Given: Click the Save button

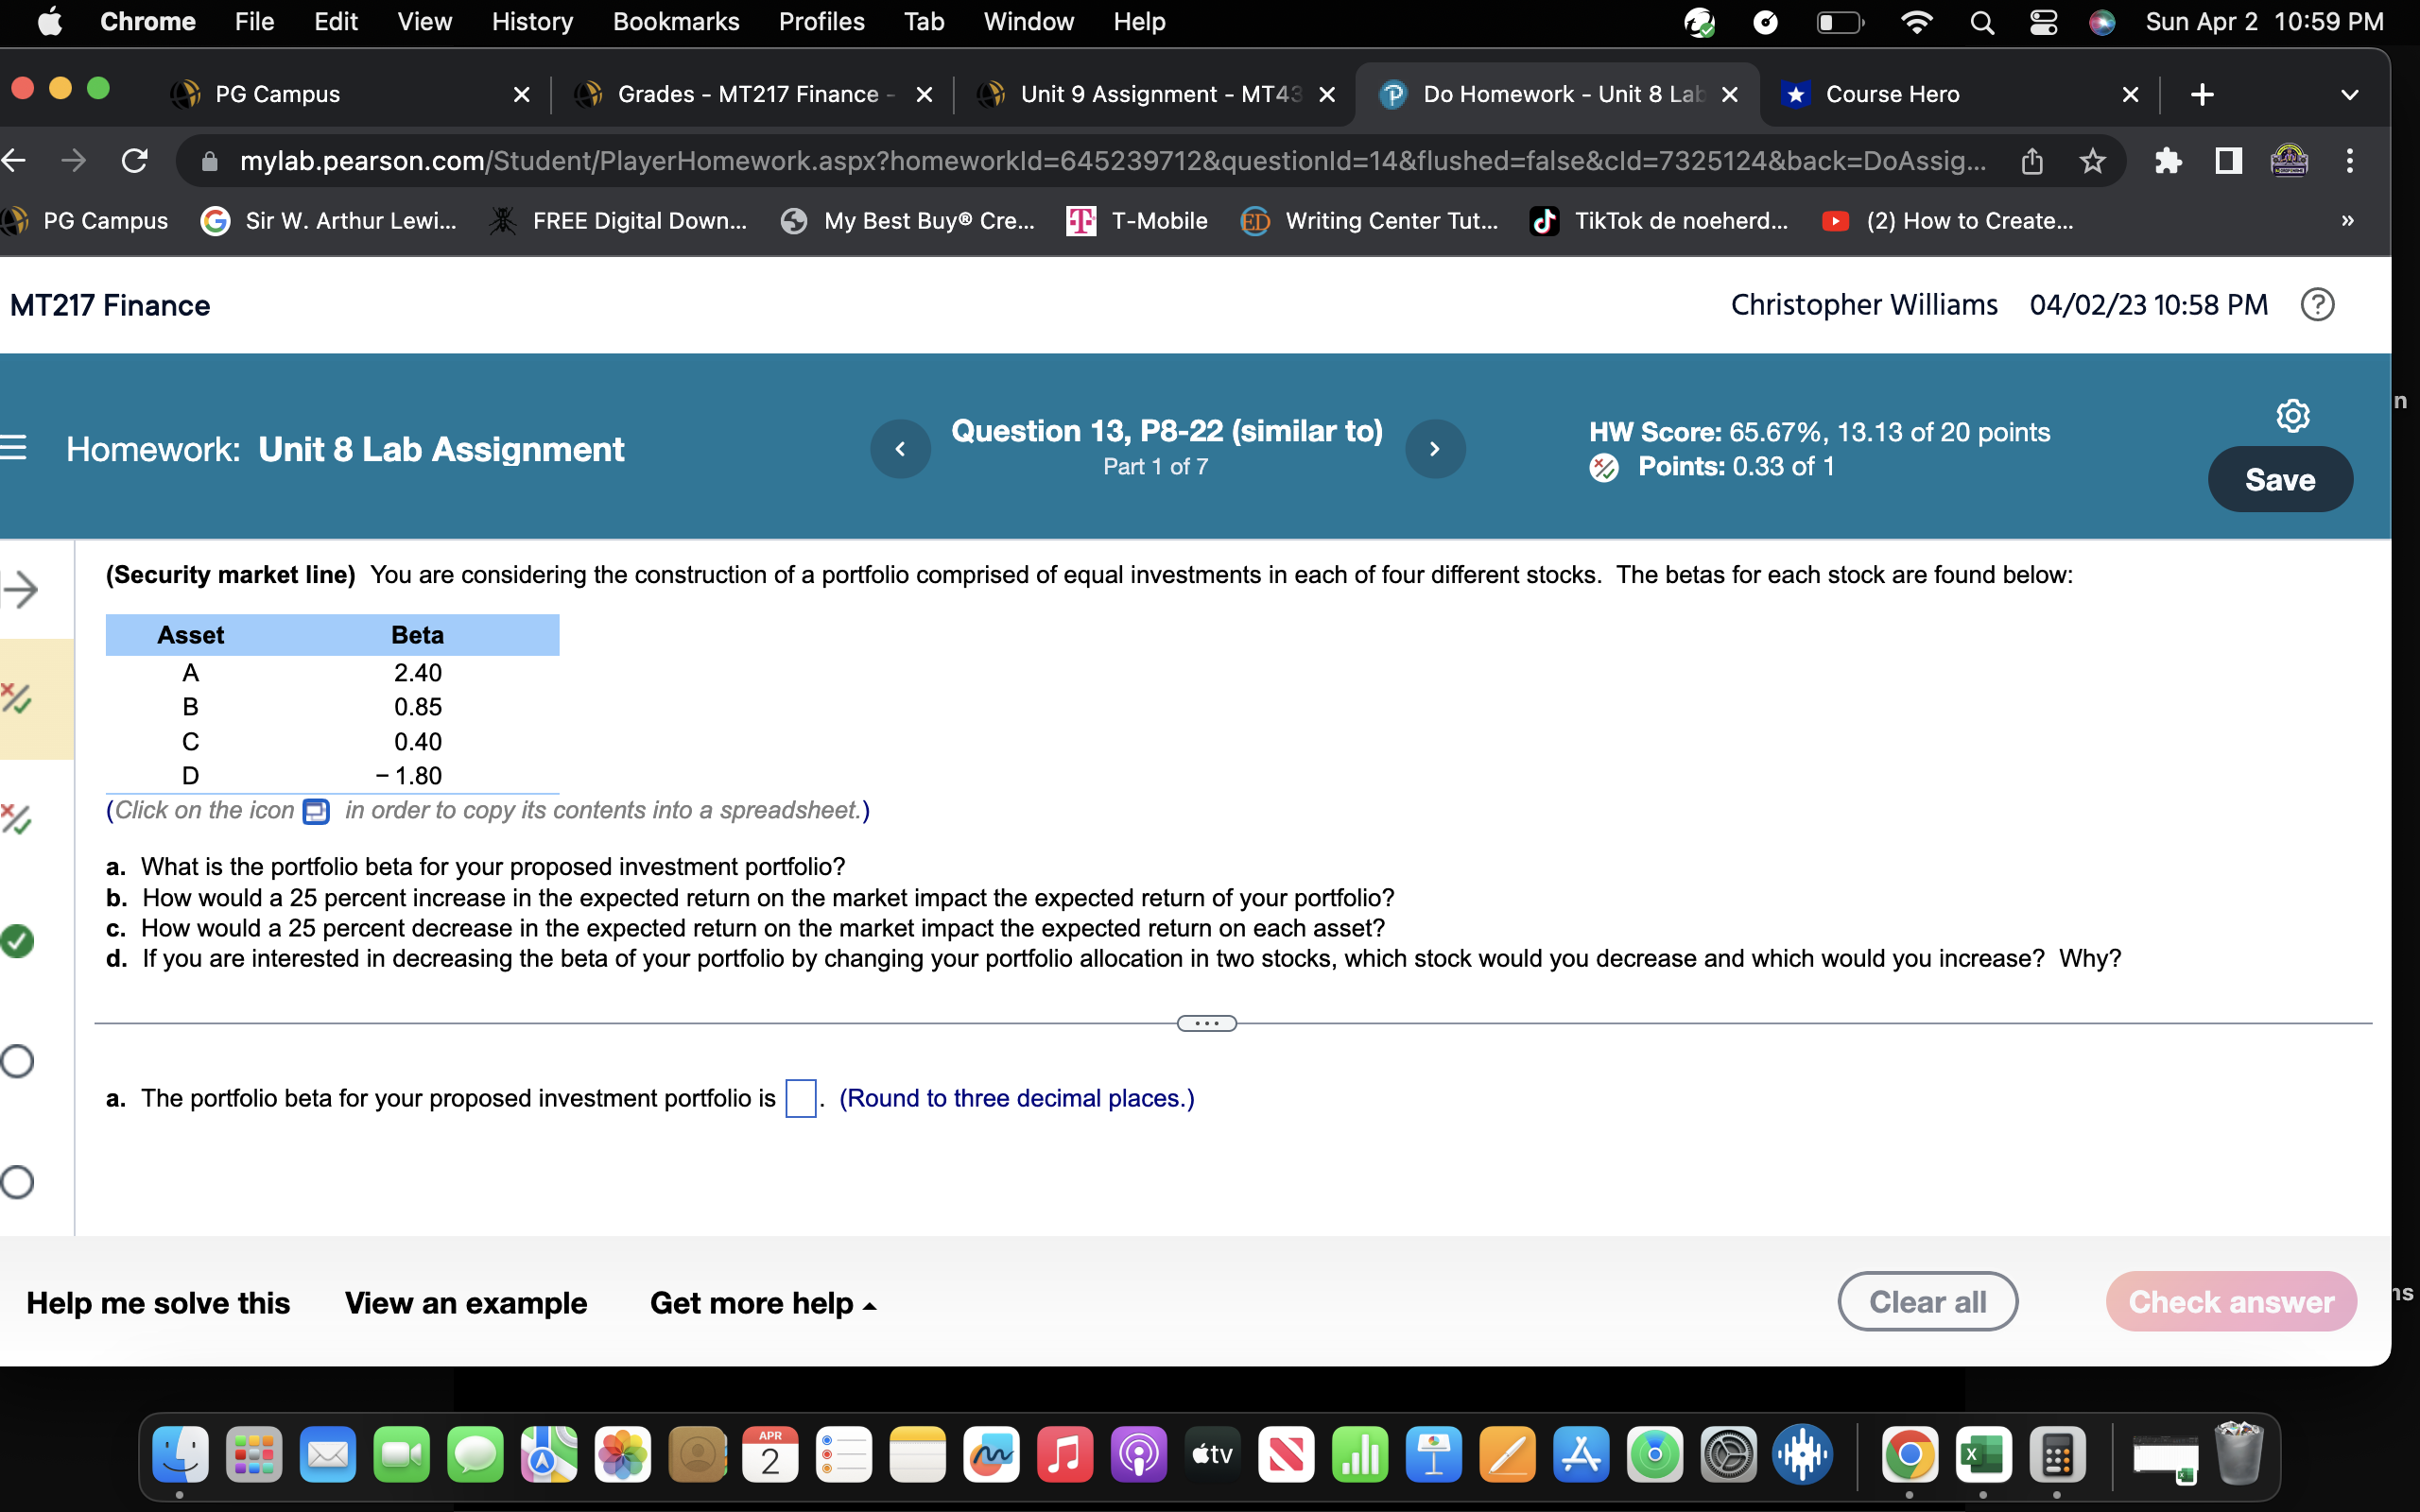Looking at the screenshot, I should click(x=2279, y=480).
